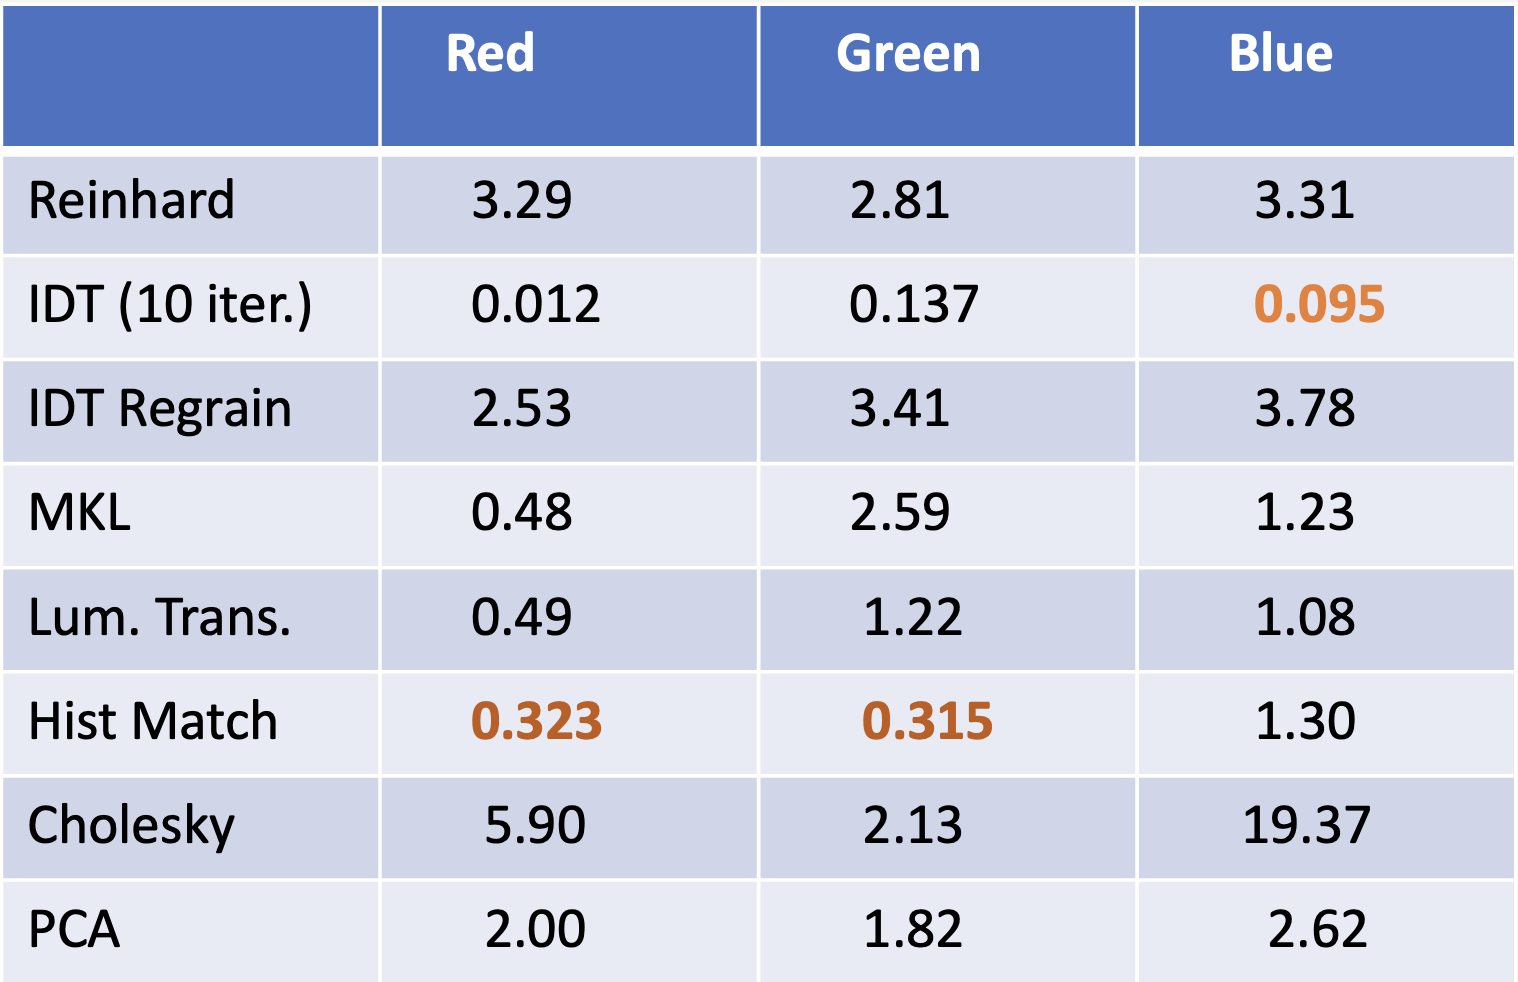This screenshot has width=1518, height=982.
Task: Click the MKL Green value 2.59
Action: (x=899, y=513)
